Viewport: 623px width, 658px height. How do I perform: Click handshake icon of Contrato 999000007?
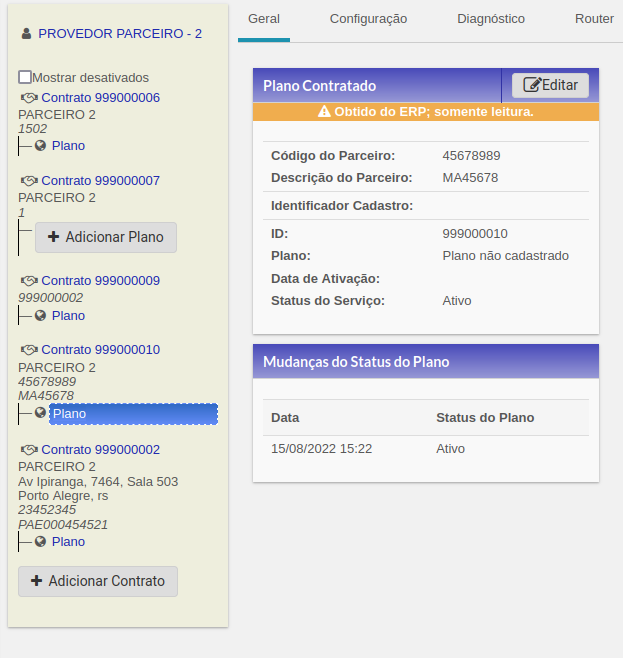click(29, 181)
